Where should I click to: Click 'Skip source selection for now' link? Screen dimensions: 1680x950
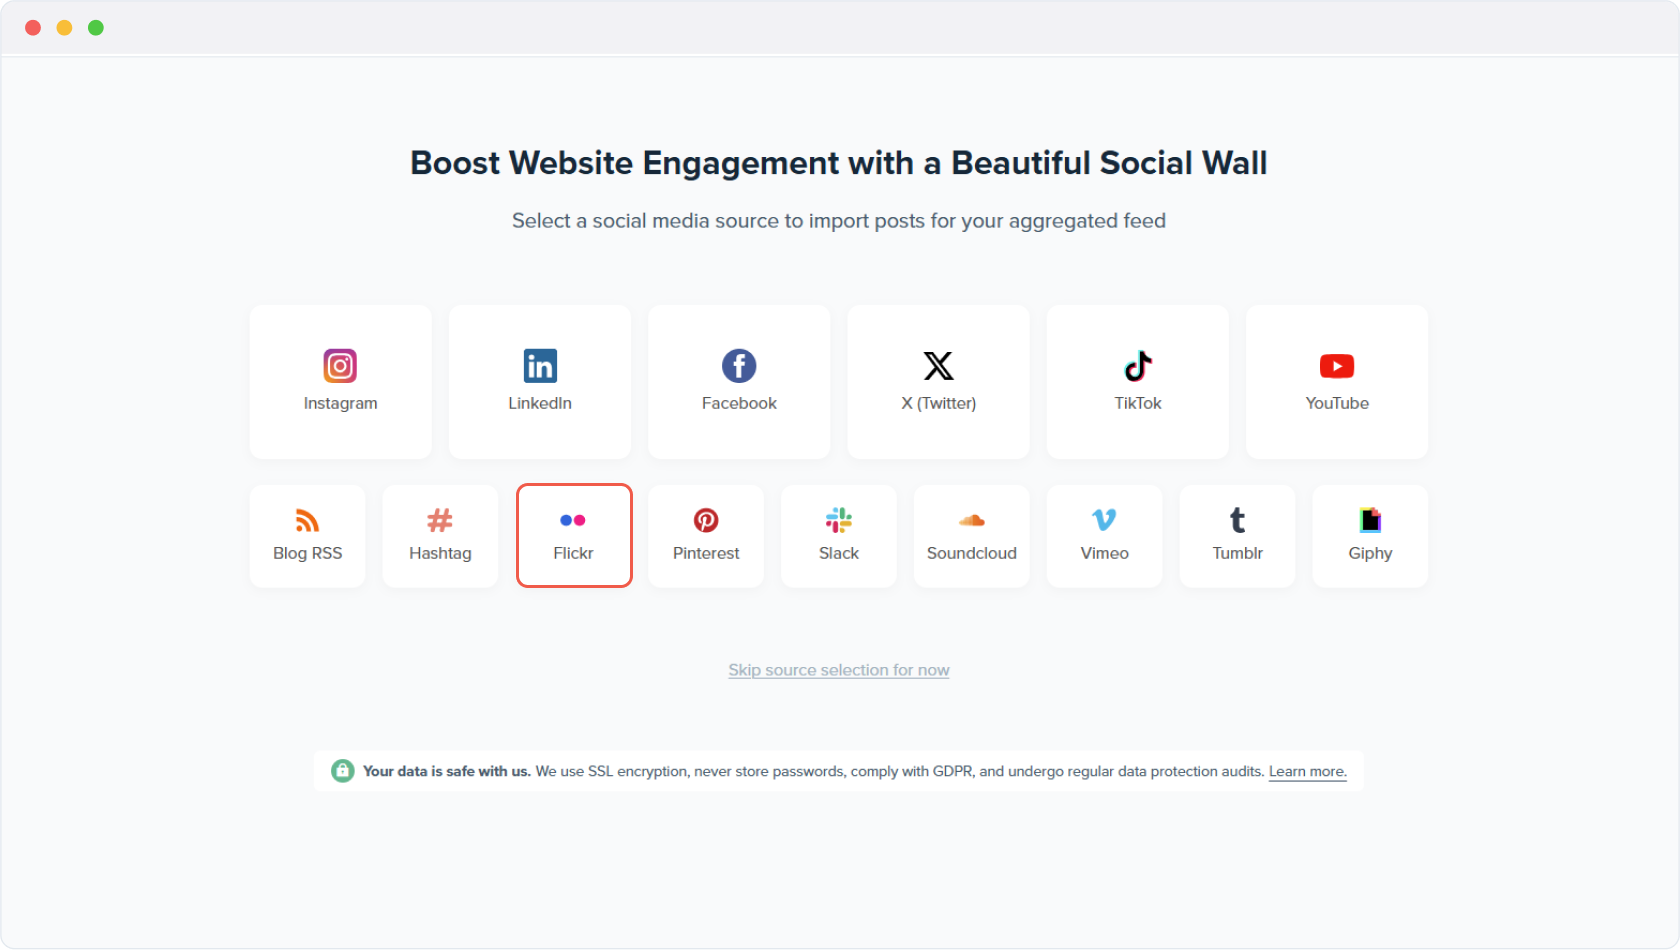839,670
